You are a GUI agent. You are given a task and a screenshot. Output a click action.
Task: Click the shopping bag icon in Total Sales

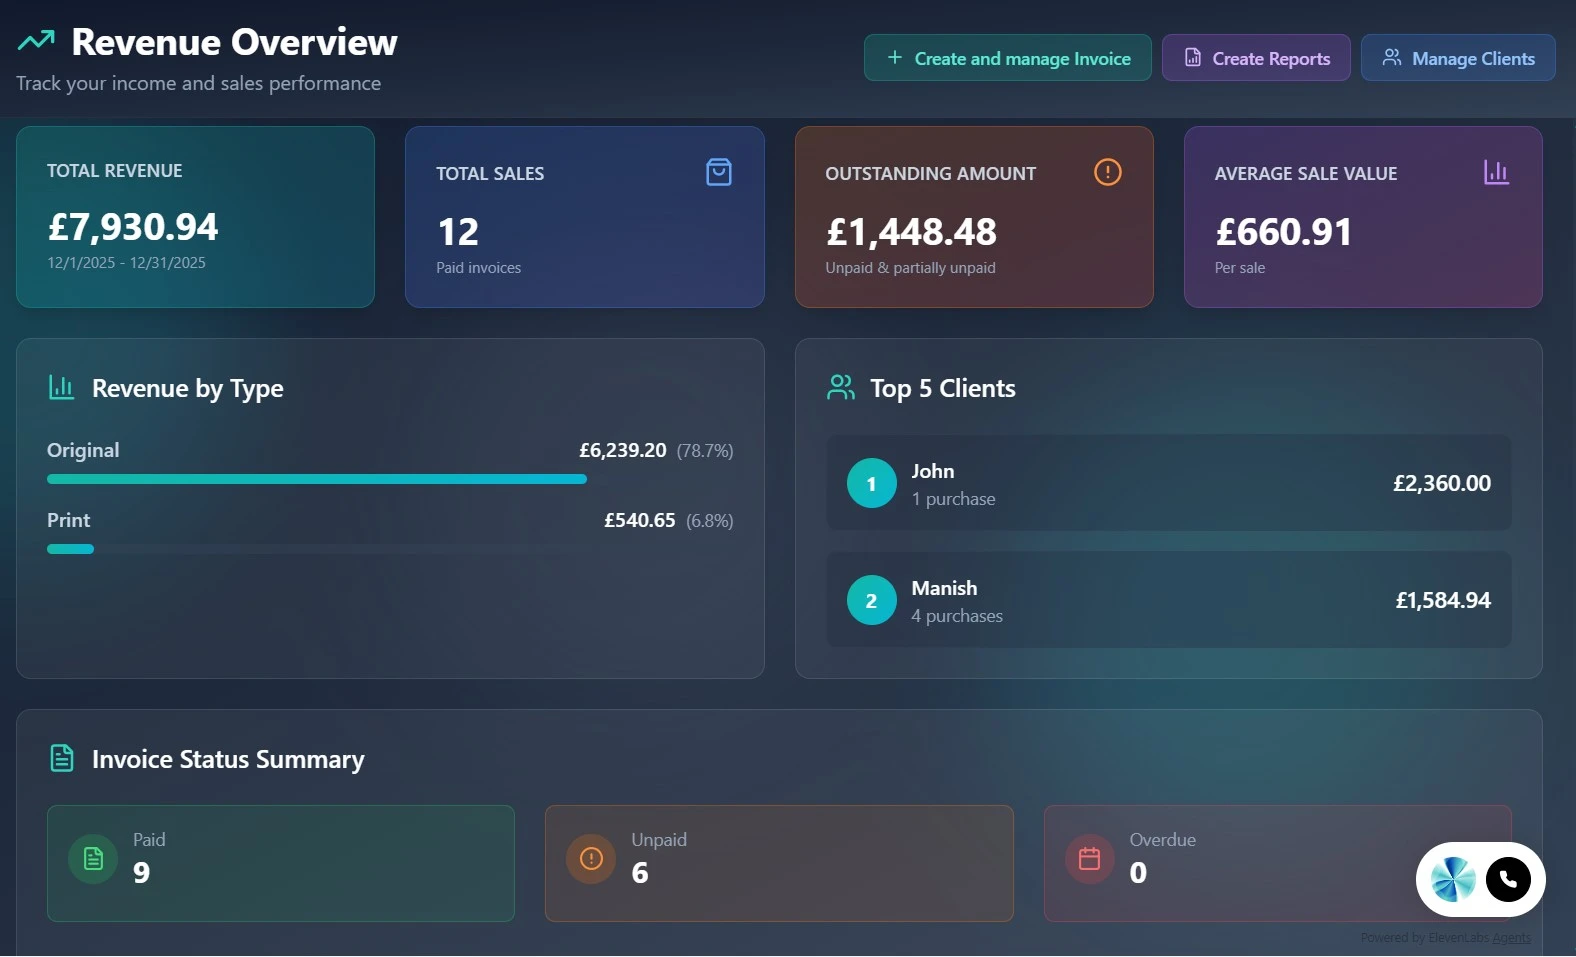point(719,172)
